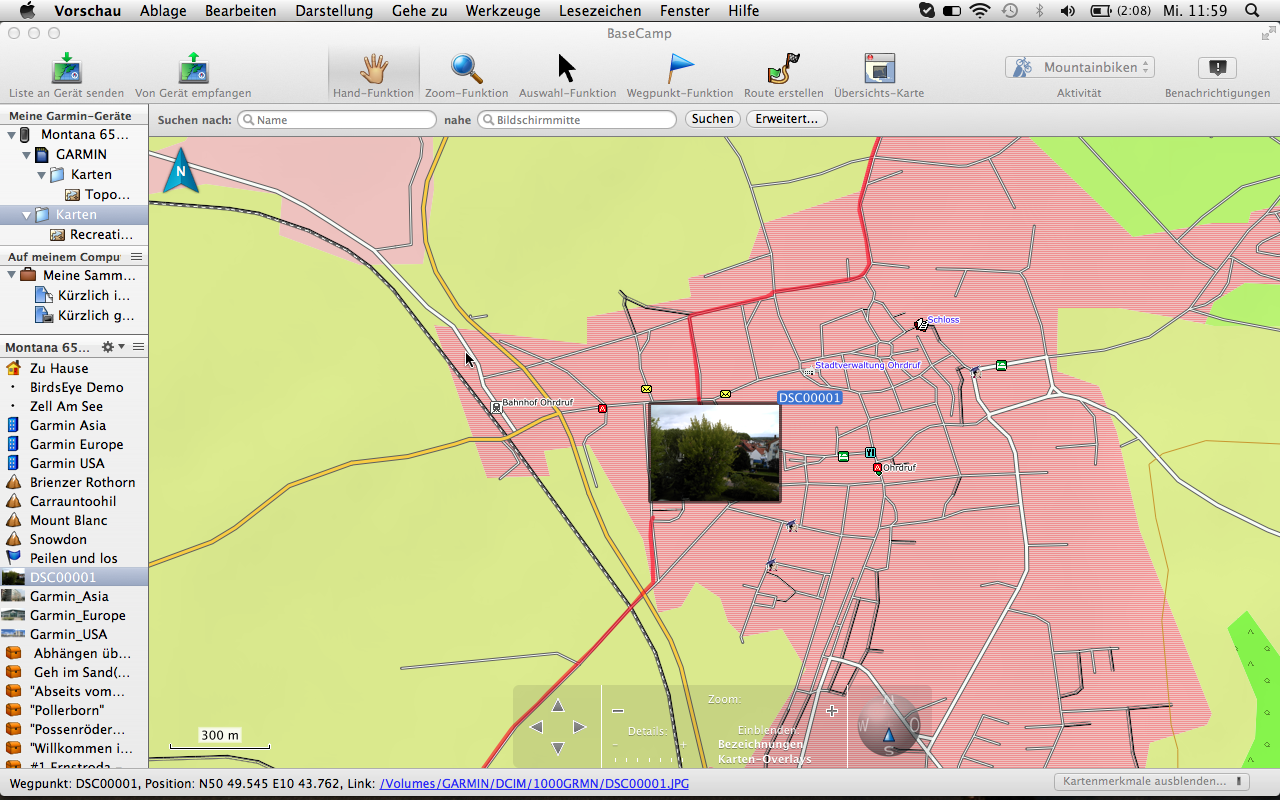Open the Werkzeuge menu
The height and width of the screenshot is (800, 1280).
point(502,11)
